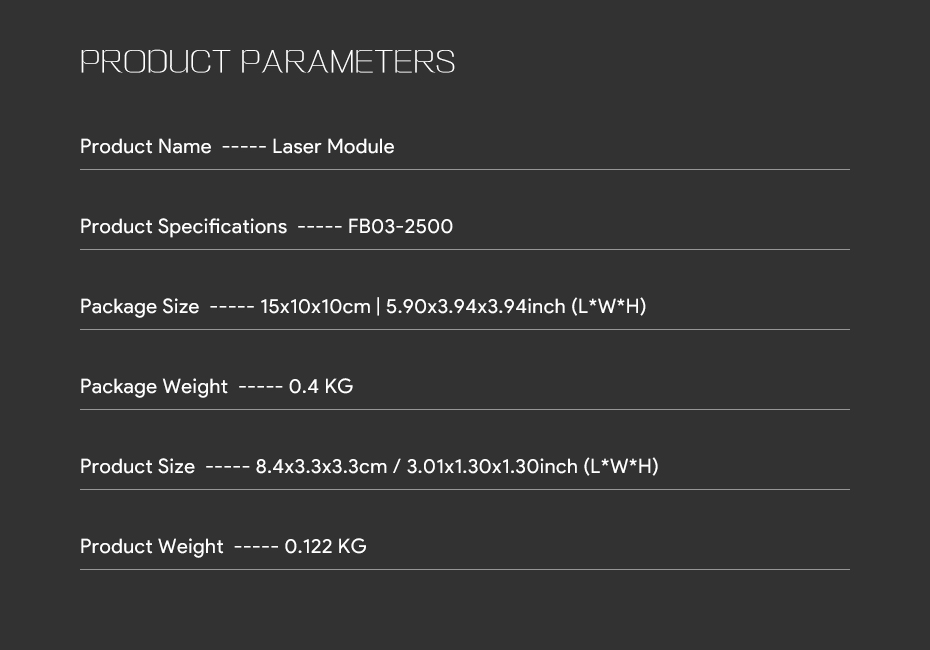Select the 0.122 KG value
Screen dimensions: 930x650
tap(326, 547)
